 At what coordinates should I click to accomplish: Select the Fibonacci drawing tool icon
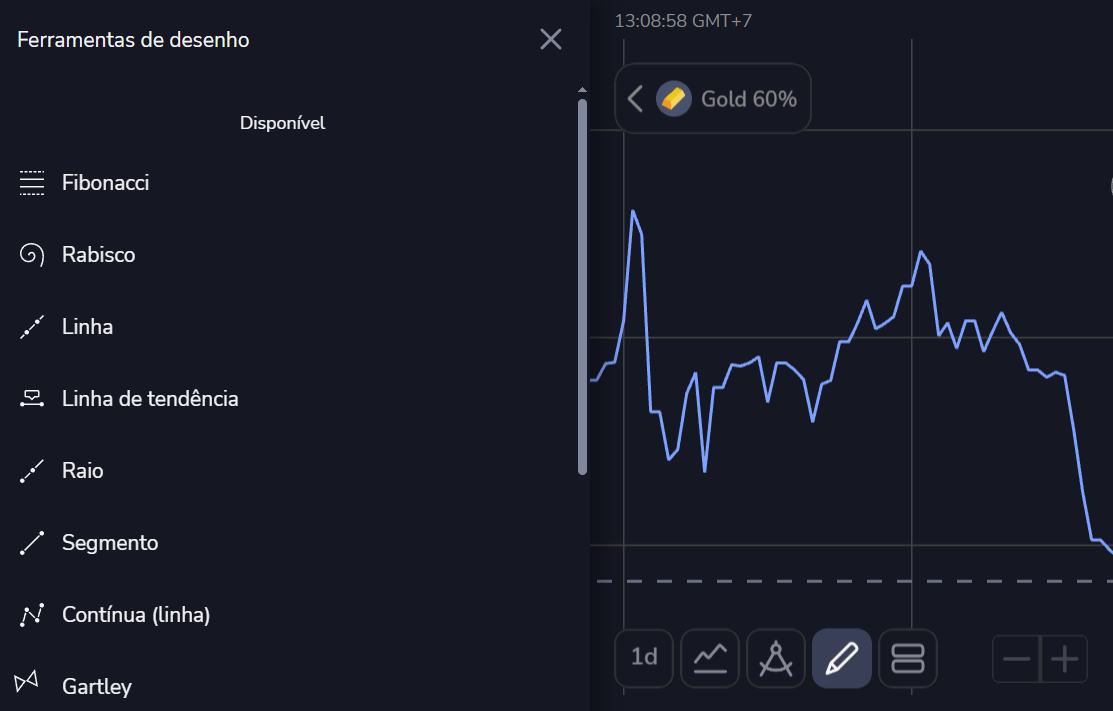coord(32,183)
